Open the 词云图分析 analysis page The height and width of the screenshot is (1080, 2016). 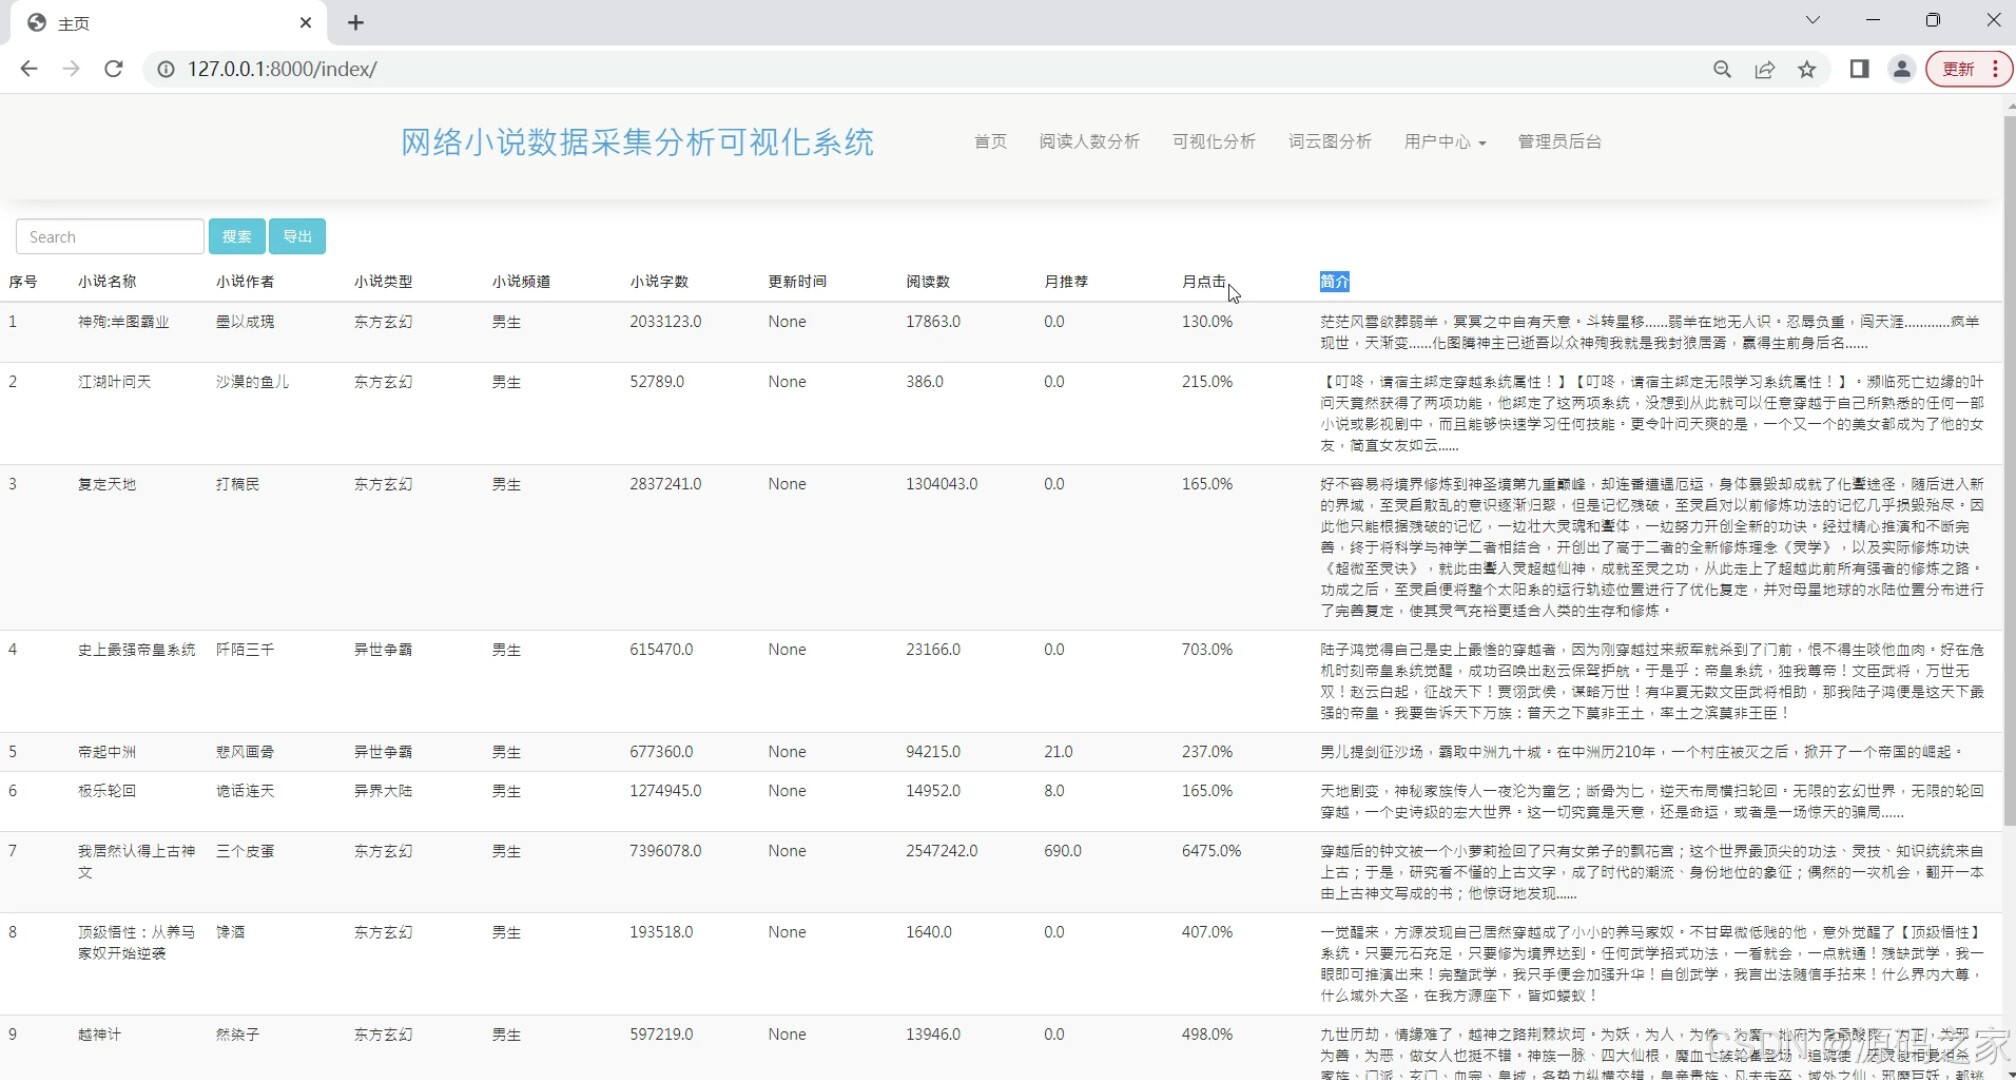coord(1330,141)
